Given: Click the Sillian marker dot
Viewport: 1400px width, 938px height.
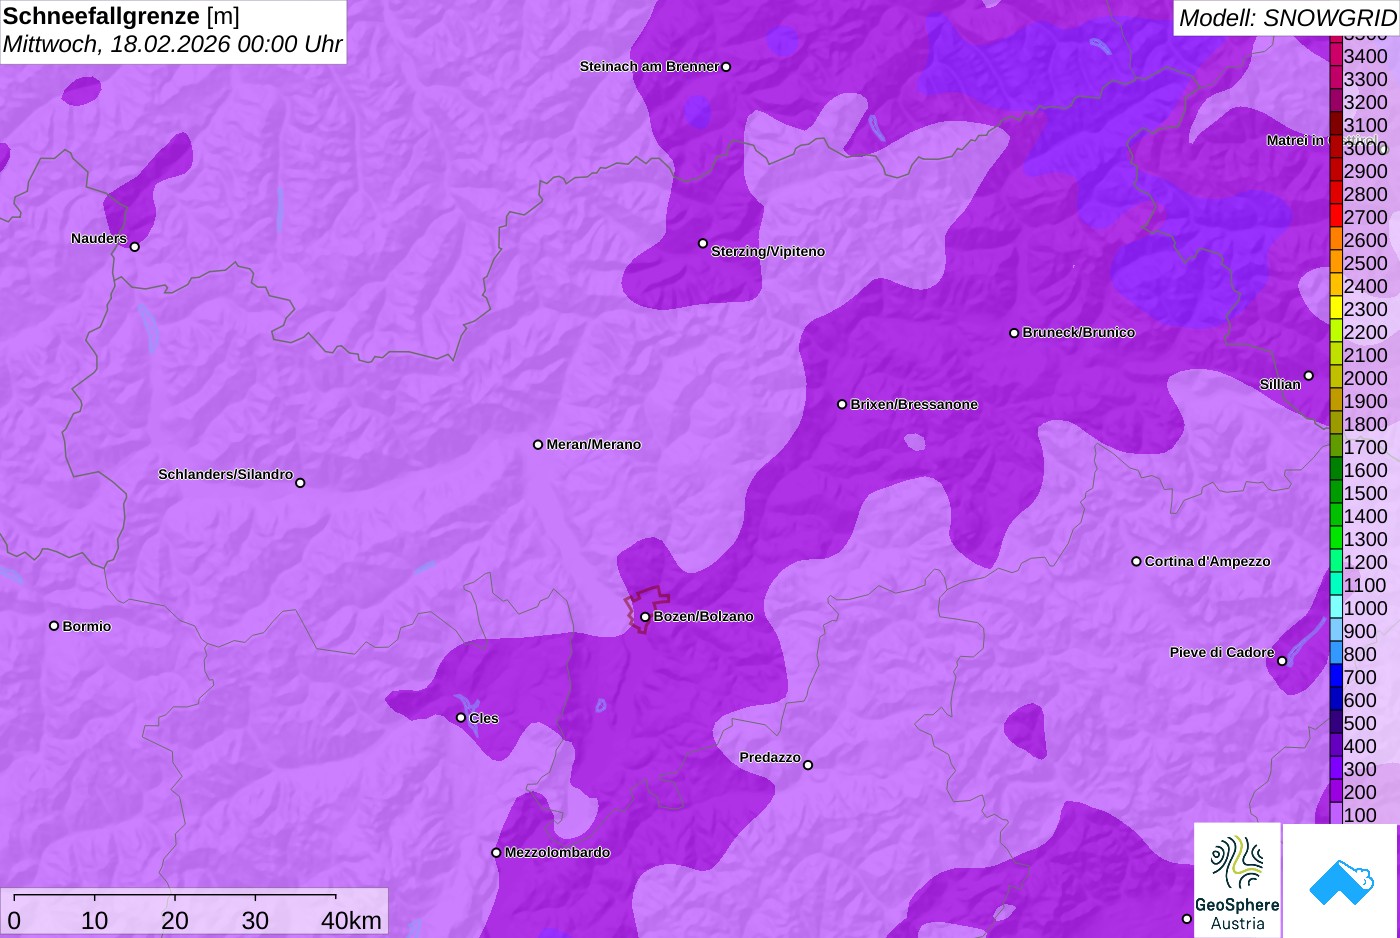Looking at the screenshot, I should point(1308,376).
